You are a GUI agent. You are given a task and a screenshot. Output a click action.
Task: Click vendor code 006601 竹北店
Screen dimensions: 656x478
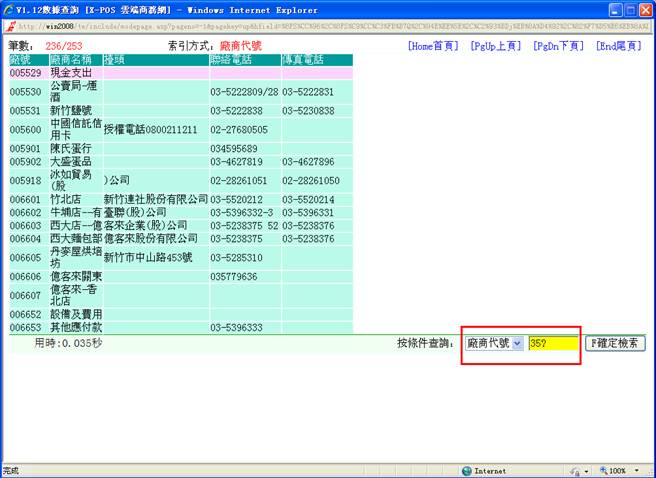[x=24, y=199]
